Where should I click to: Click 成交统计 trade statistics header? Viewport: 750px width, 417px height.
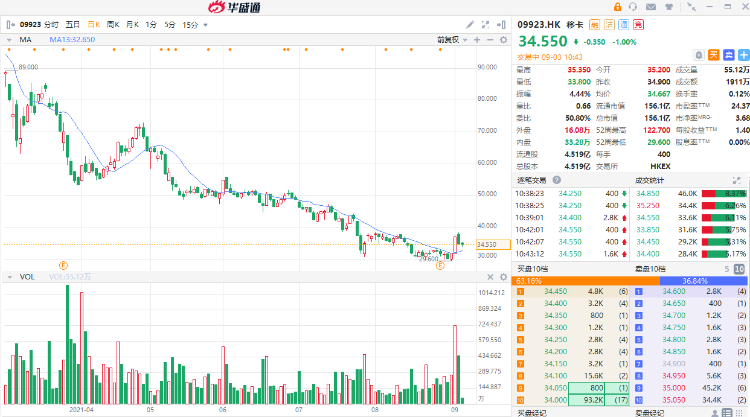point(650,180)
